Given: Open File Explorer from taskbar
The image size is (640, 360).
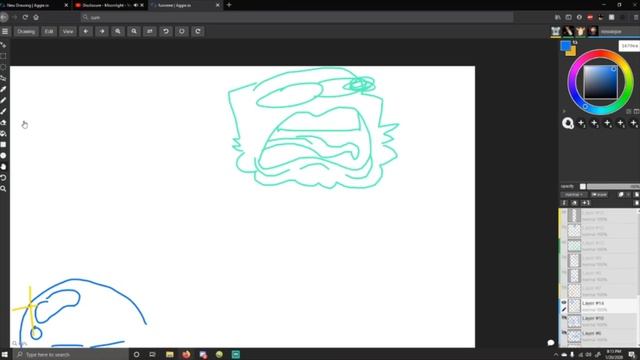Looking at the screenshot, I should (170, 354).
